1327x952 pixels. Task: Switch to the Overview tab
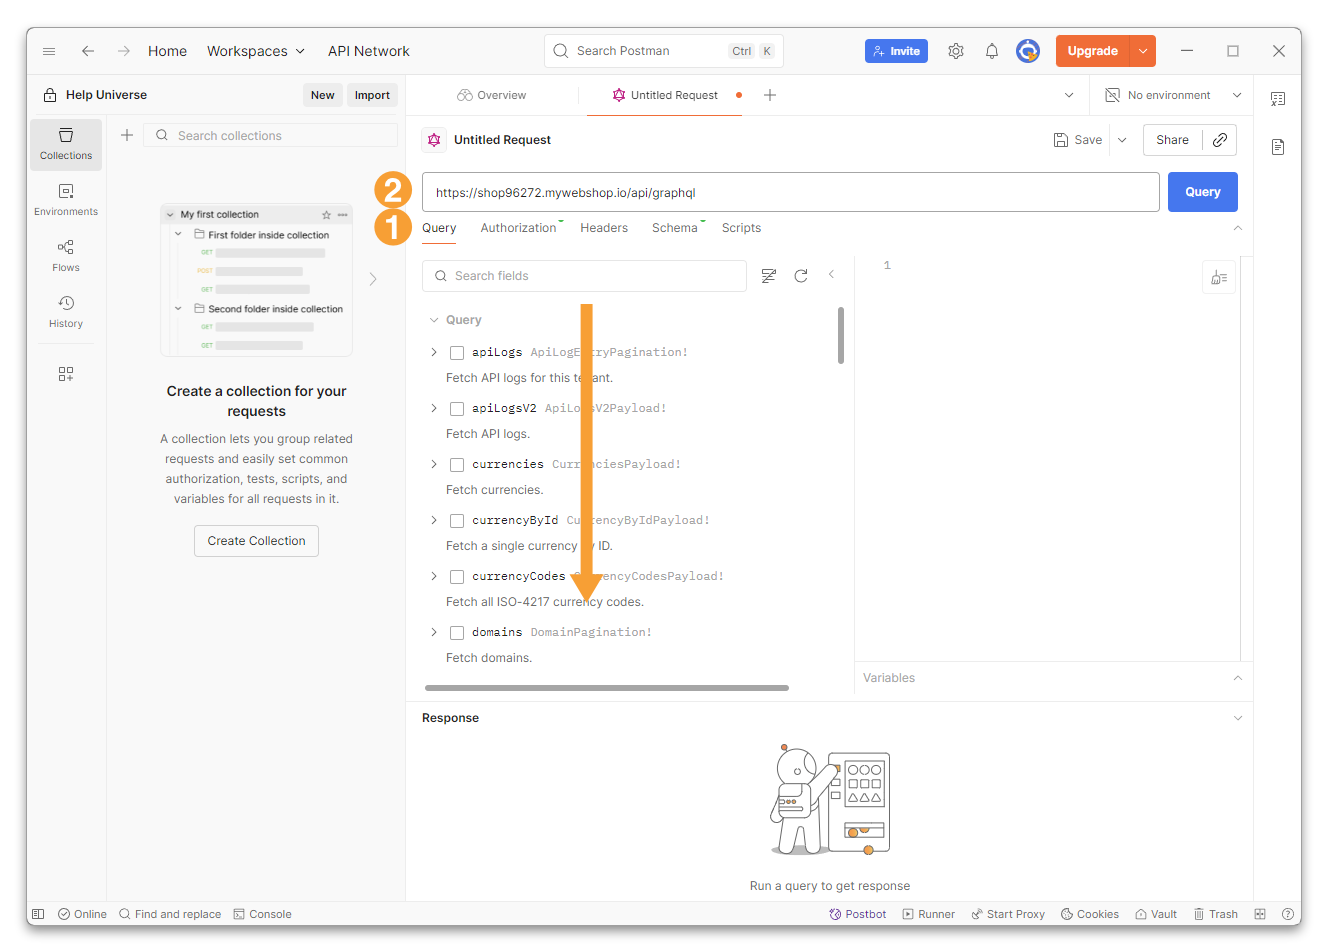click(x=492, y=95)
